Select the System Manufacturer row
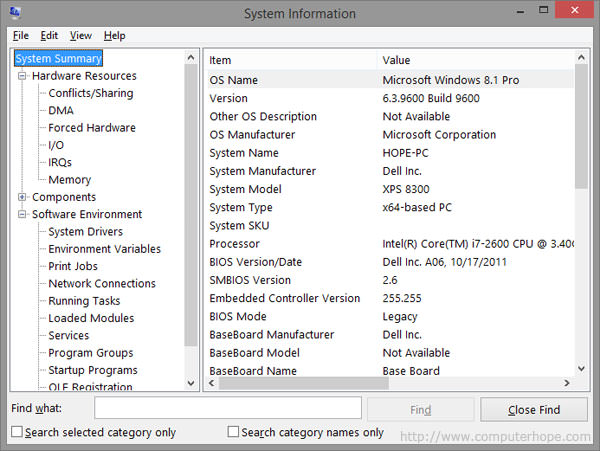 (390, 171)
